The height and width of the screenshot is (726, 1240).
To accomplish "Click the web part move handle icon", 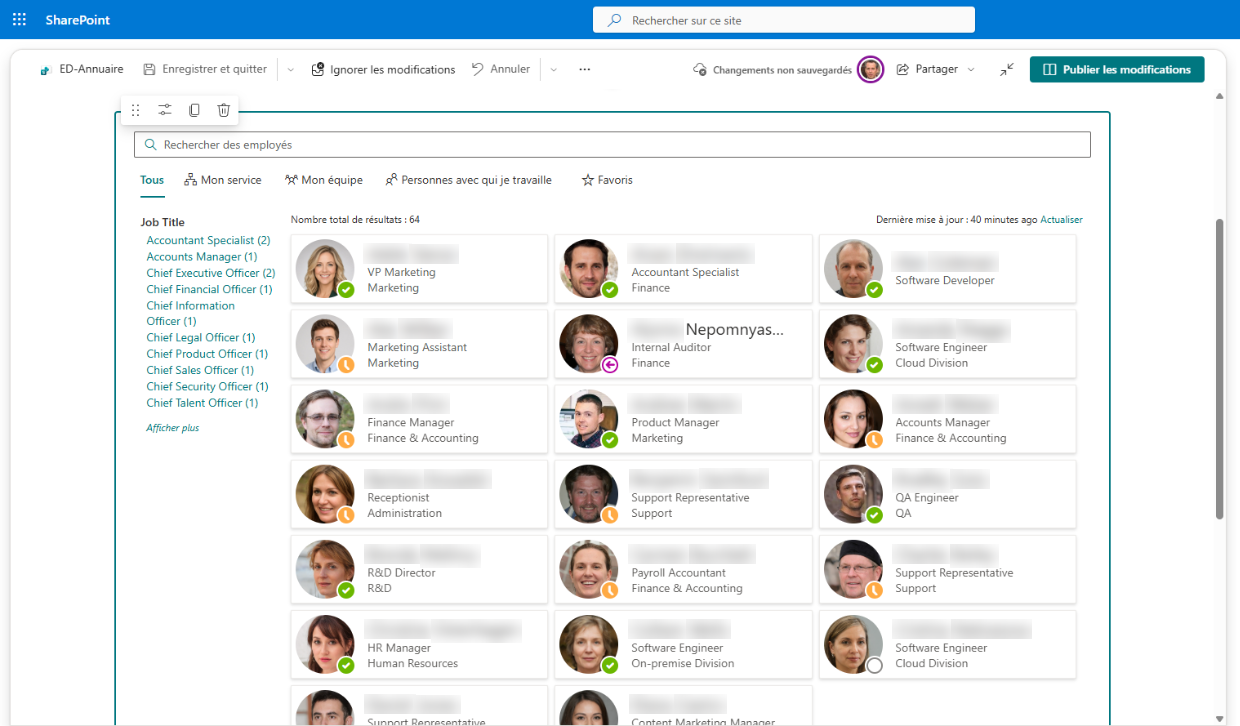I will pyautogui.click(x=136, y=110).
